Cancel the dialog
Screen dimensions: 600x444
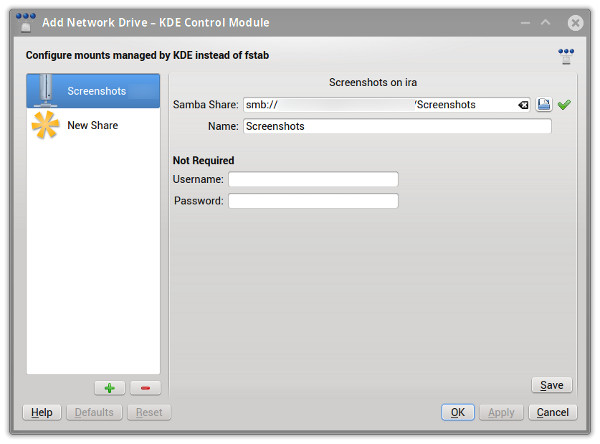point(553,413)
